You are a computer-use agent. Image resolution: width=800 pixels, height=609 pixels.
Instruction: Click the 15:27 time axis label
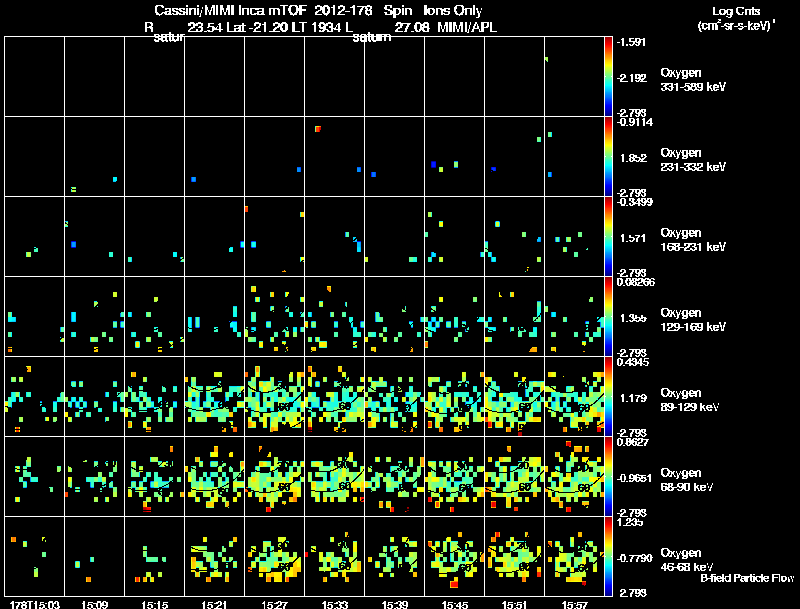click(x=274, y=604)
